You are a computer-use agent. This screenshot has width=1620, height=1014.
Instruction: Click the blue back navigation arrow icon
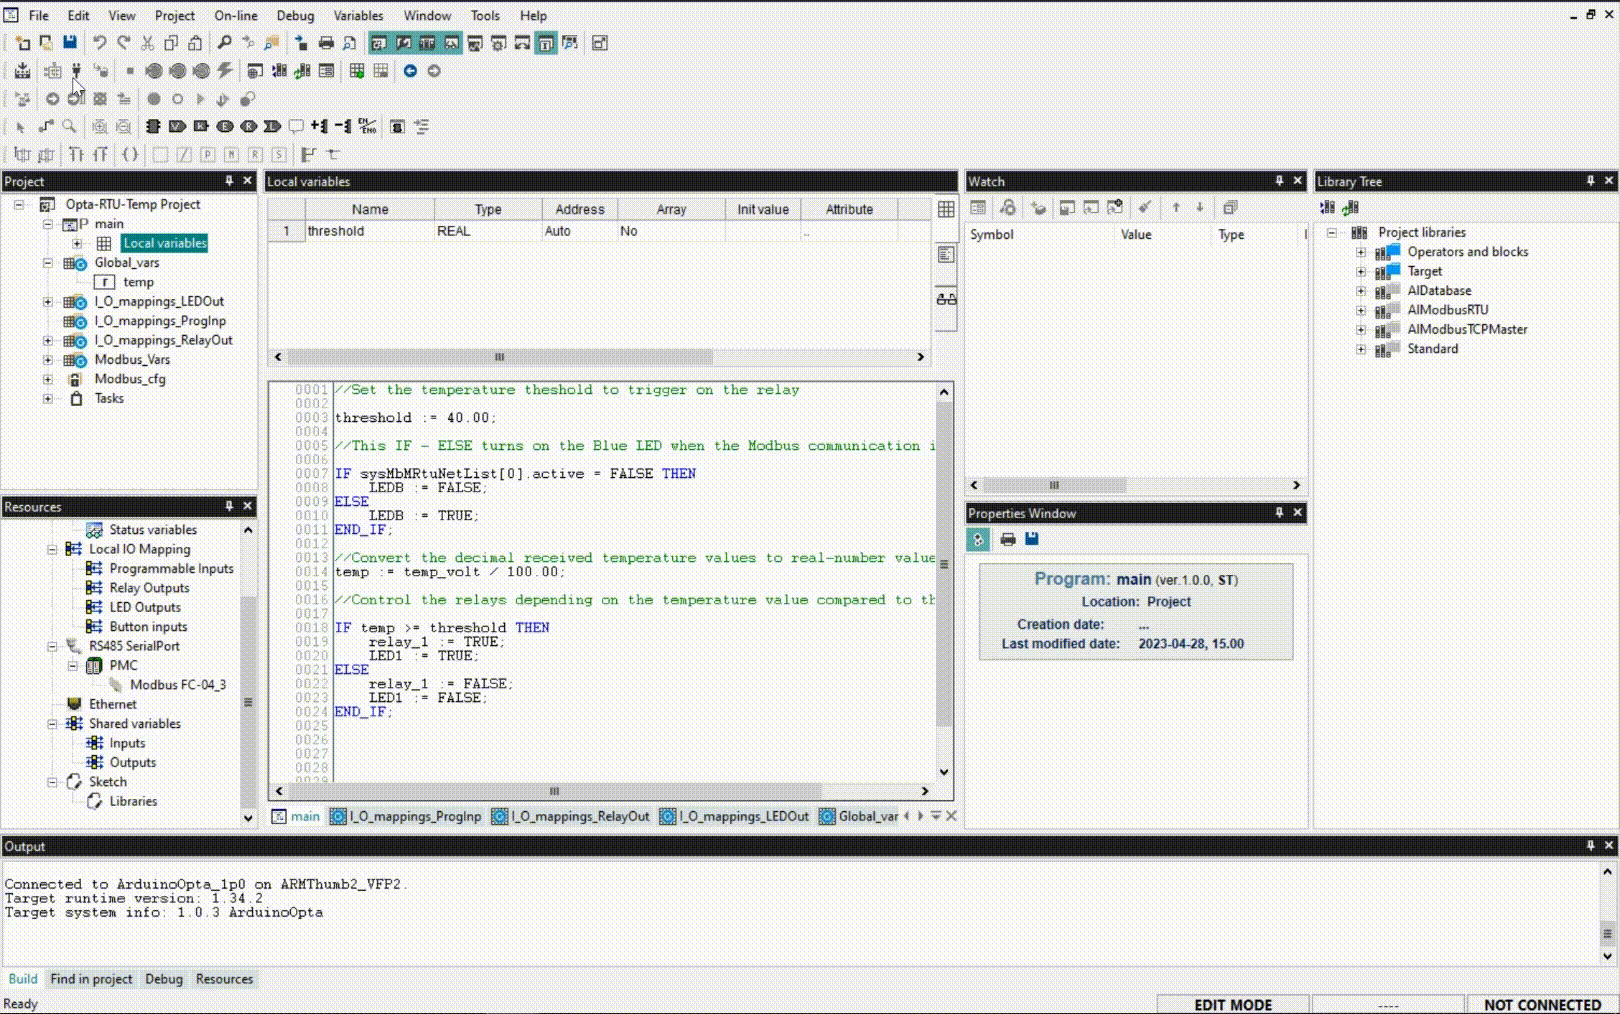(x=410, y=71)
